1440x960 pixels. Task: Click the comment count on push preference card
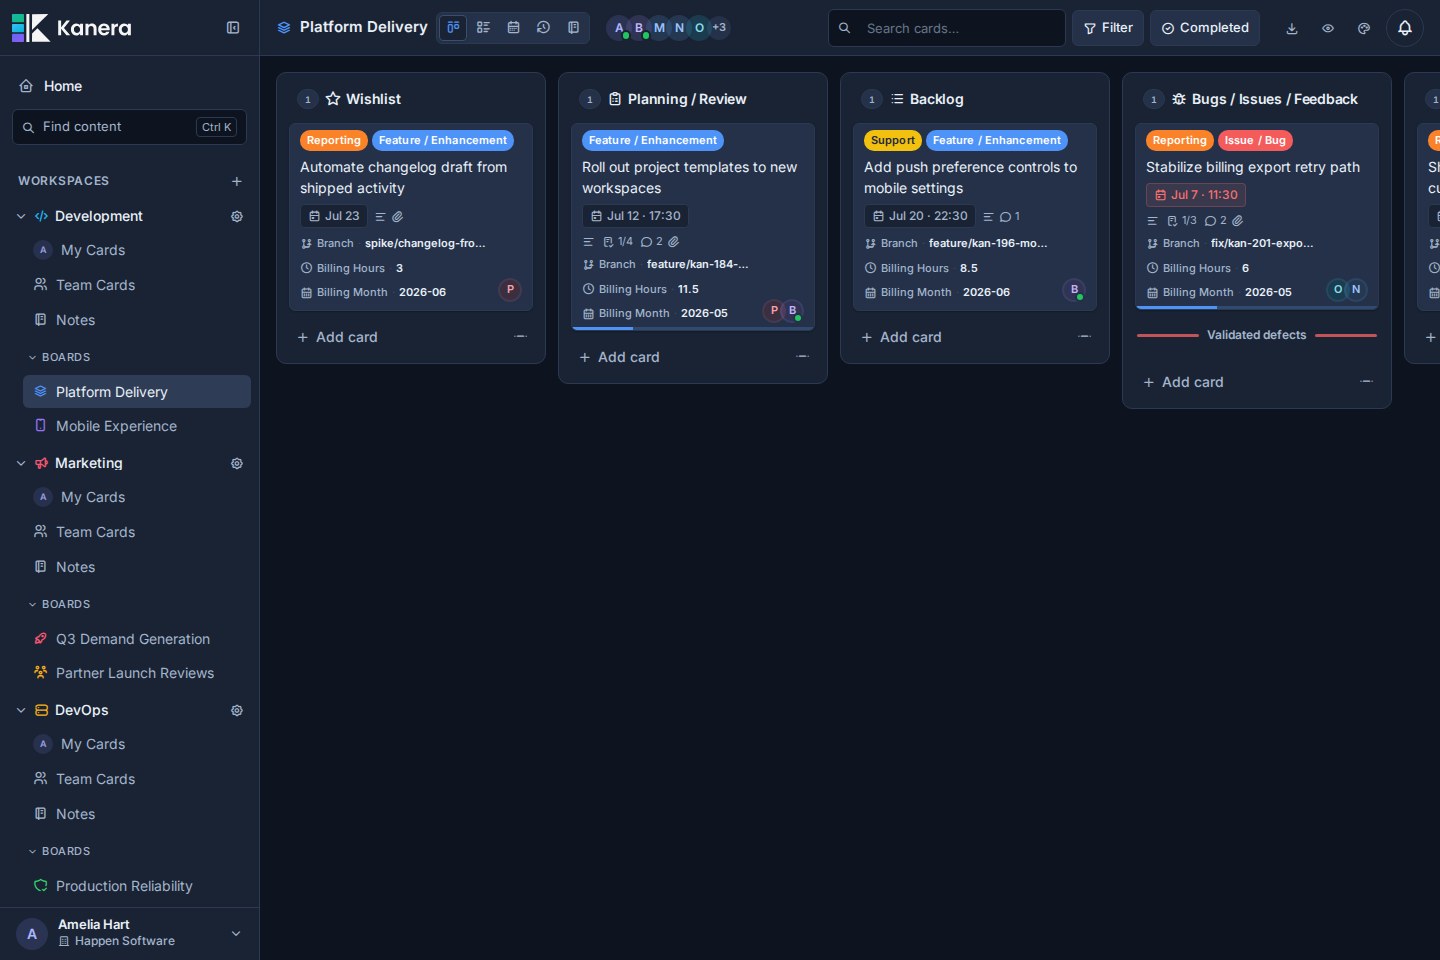1010,217
